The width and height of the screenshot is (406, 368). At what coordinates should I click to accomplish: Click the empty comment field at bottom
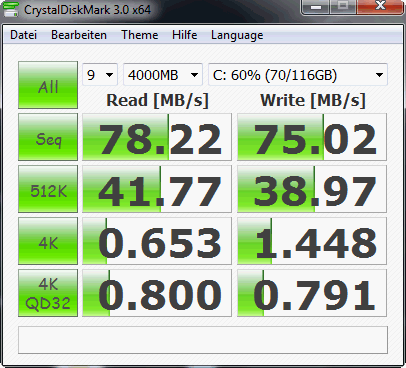[203, 340]
